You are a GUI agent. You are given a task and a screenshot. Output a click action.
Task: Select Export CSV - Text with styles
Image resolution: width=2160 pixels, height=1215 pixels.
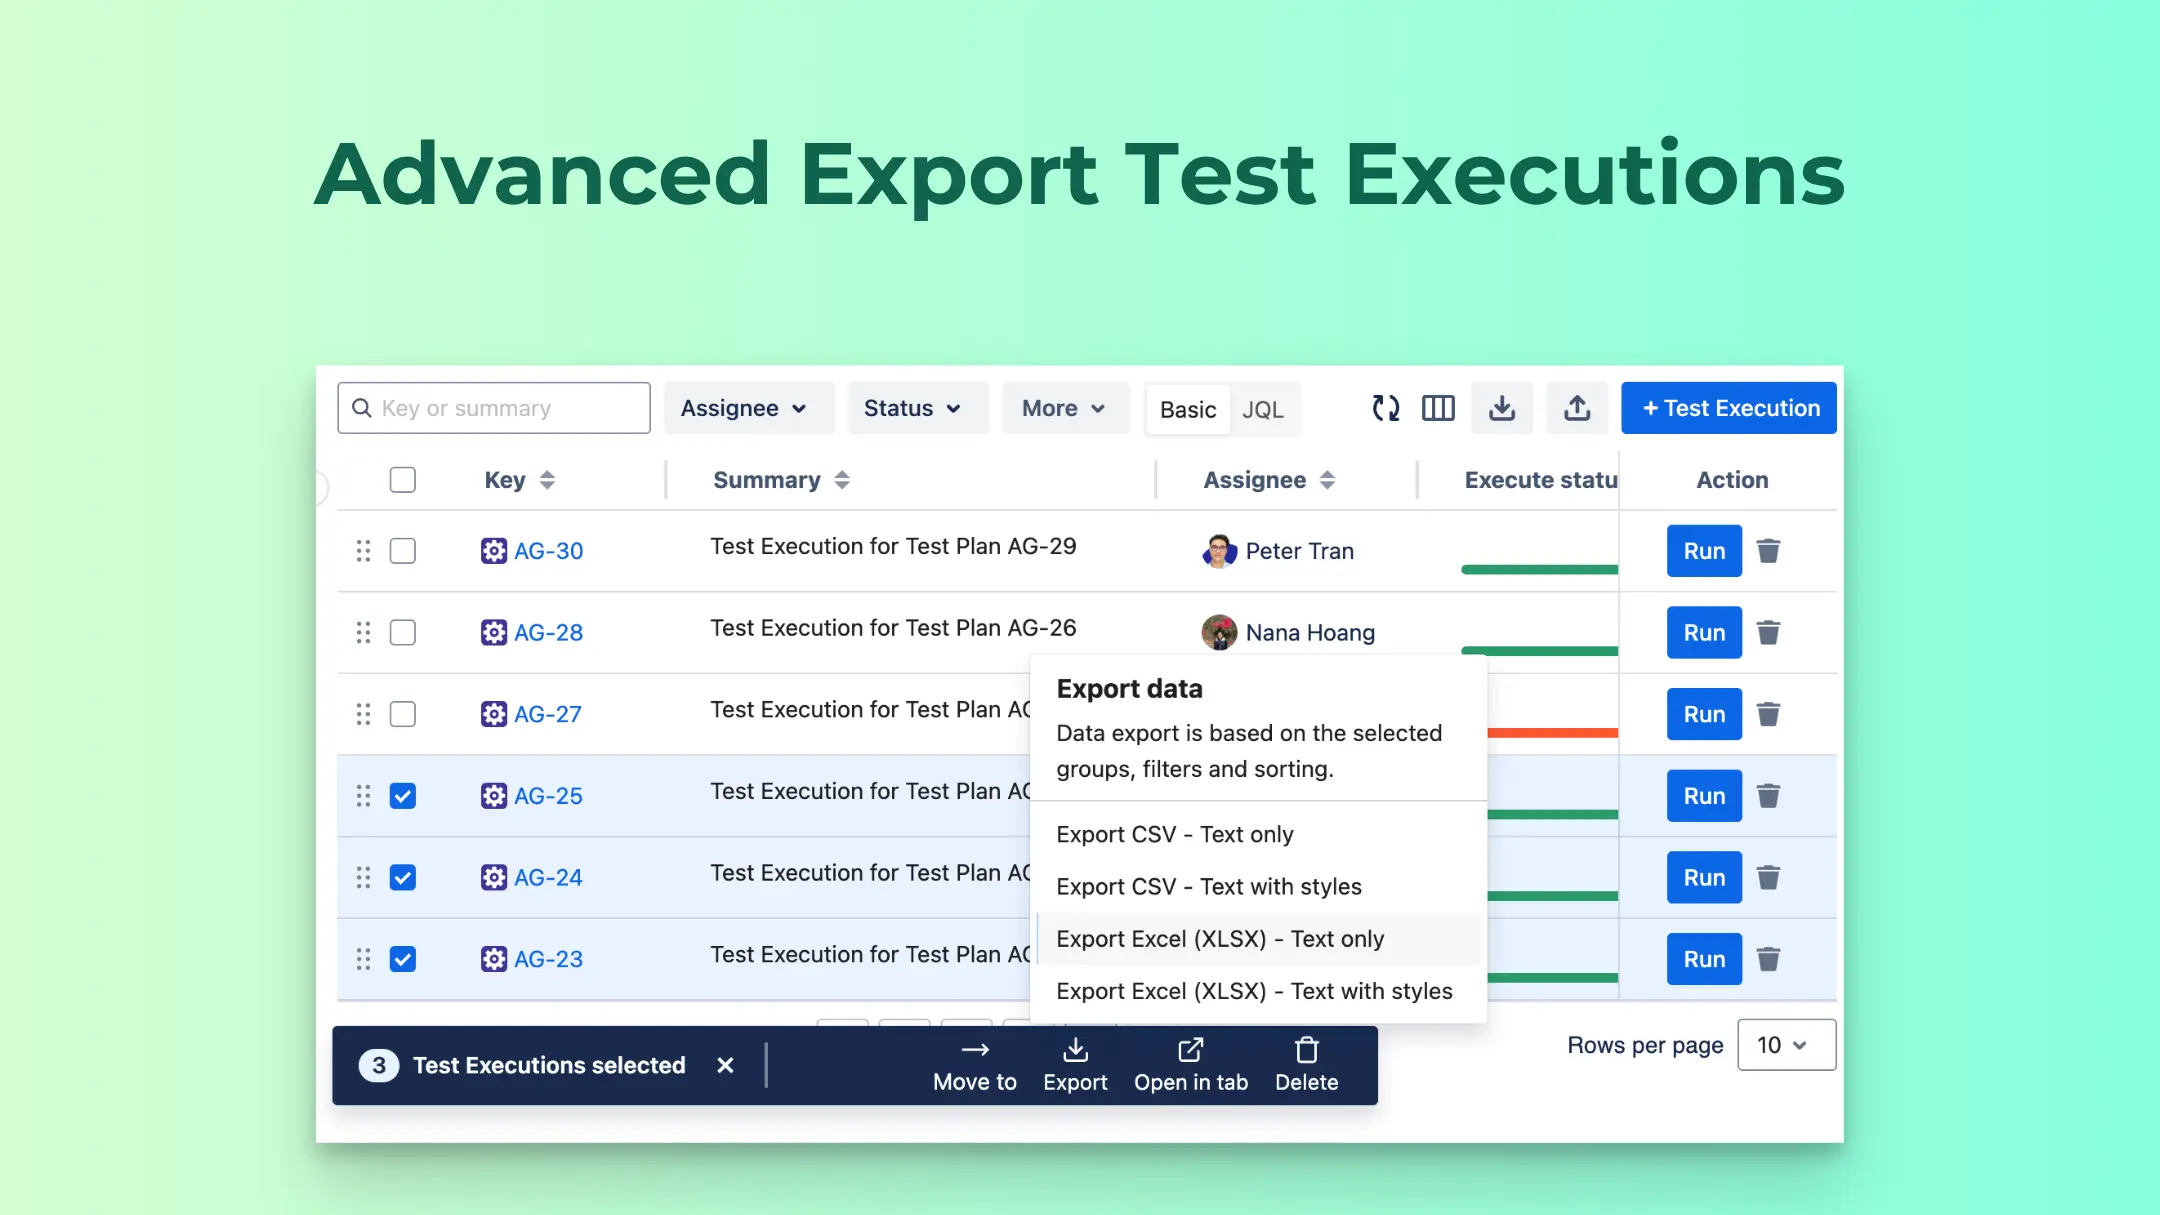pos(1258,887)
